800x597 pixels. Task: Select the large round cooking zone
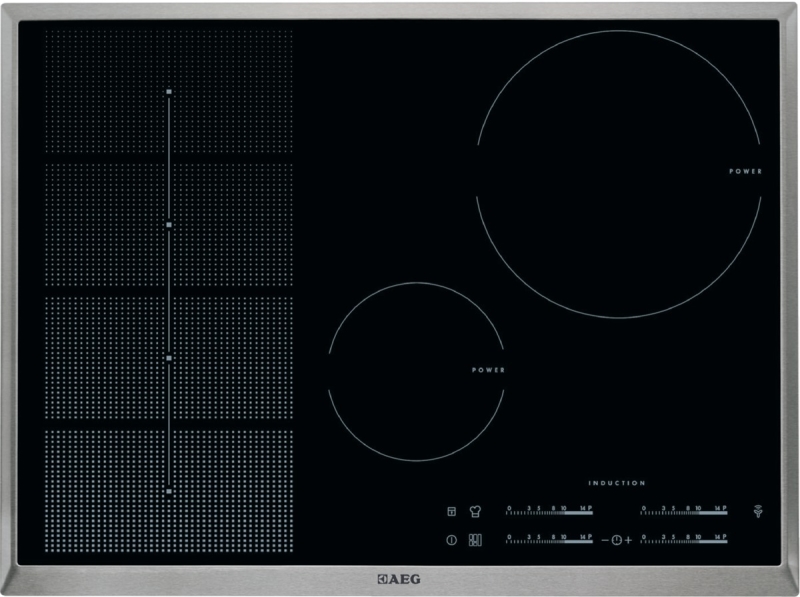tap(619, 174)
